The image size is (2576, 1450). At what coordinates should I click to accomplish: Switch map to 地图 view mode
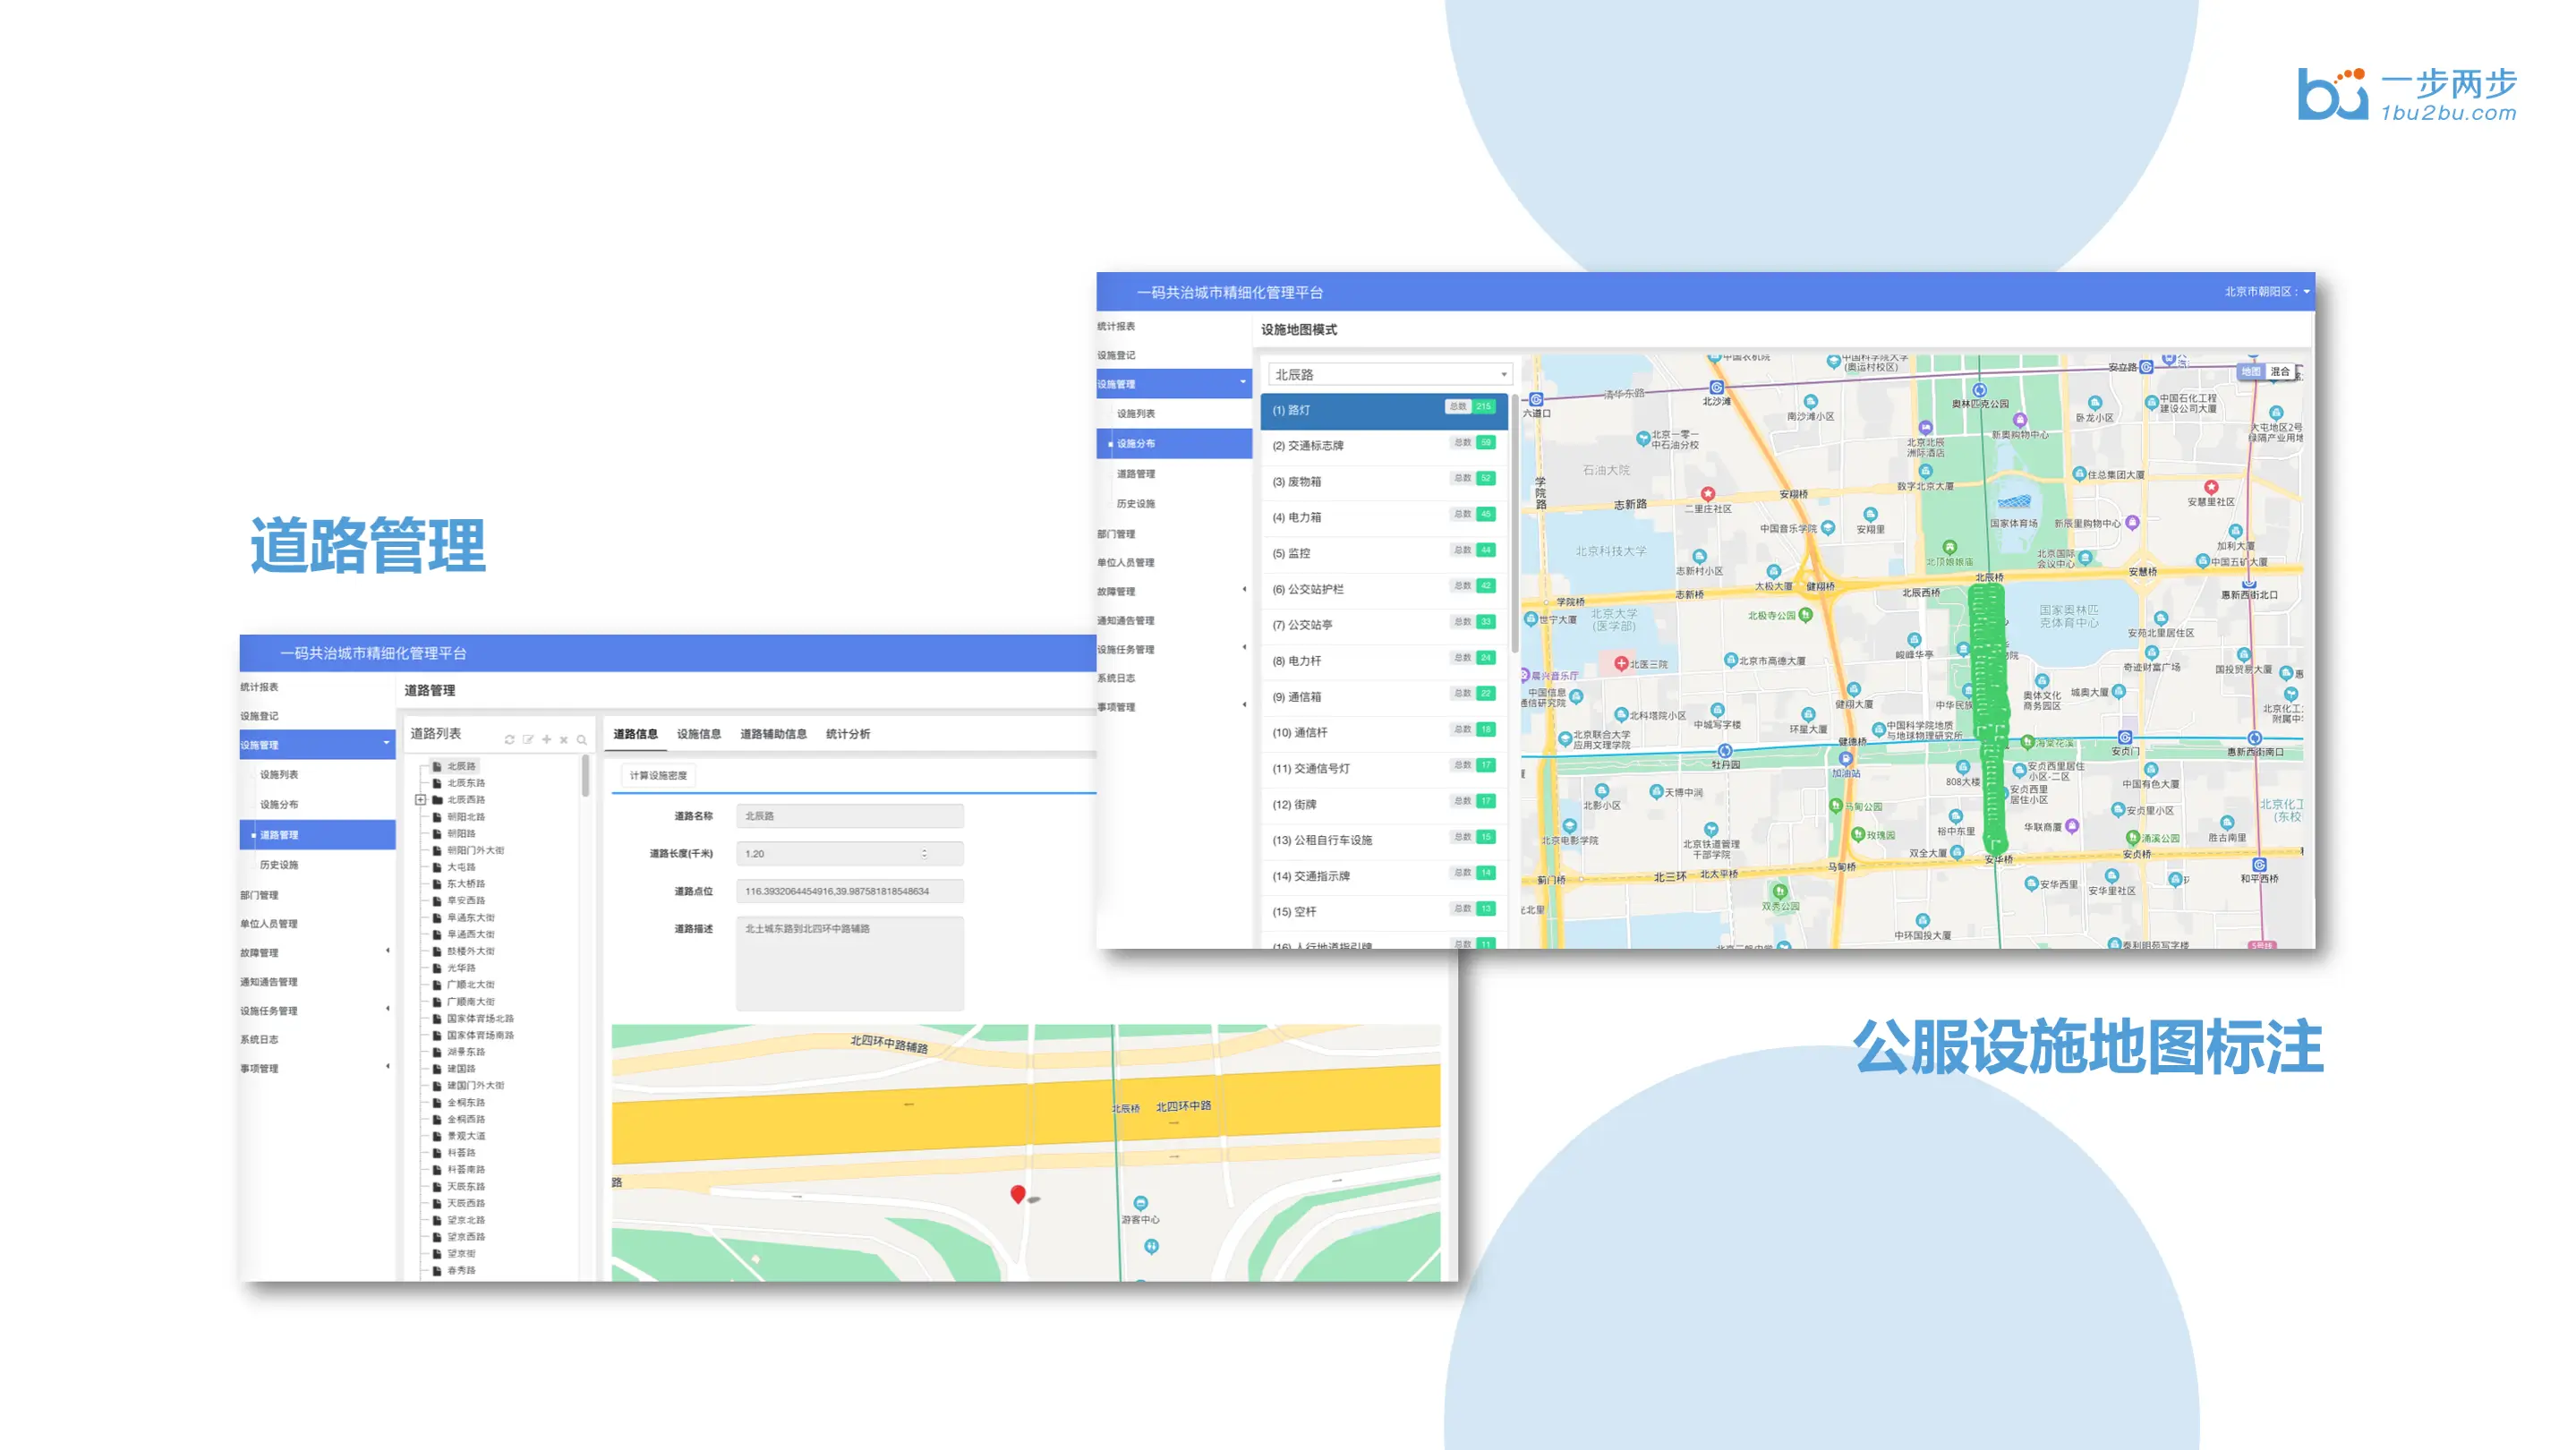(x=2250, y=372)
